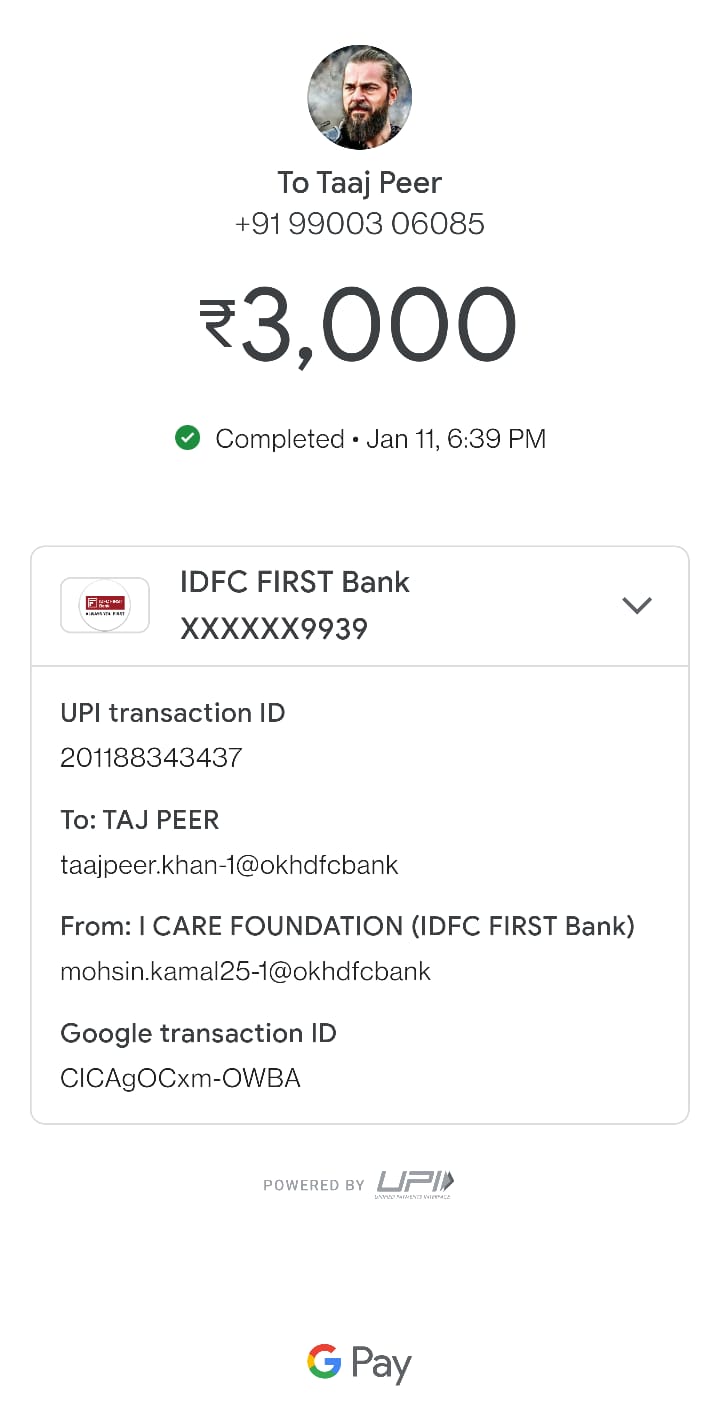The width and height of the screenshot is (720, 1417).
Task: Click the Google Pay logo
Action: [x=360, y=1365]
